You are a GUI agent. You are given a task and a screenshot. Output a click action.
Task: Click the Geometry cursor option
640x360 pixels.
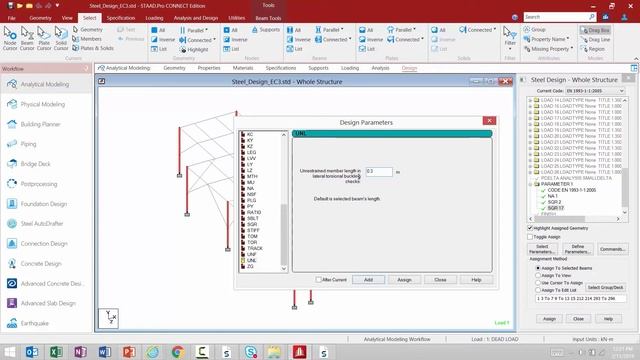(87, 29)
